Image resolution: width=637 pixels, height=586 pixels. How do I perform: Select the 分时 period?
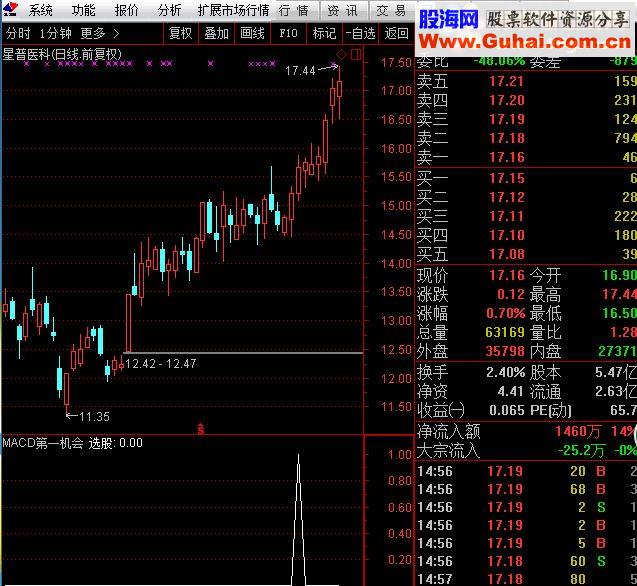tap(18, 33)
